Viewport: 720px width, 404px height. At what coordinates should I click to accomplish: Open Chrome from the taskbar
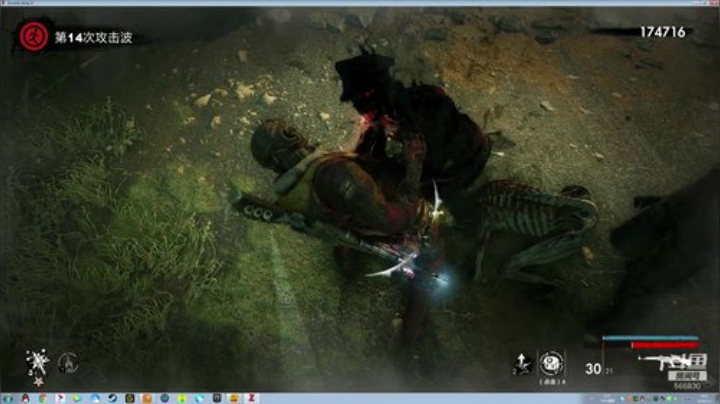[x=43, y=398]
